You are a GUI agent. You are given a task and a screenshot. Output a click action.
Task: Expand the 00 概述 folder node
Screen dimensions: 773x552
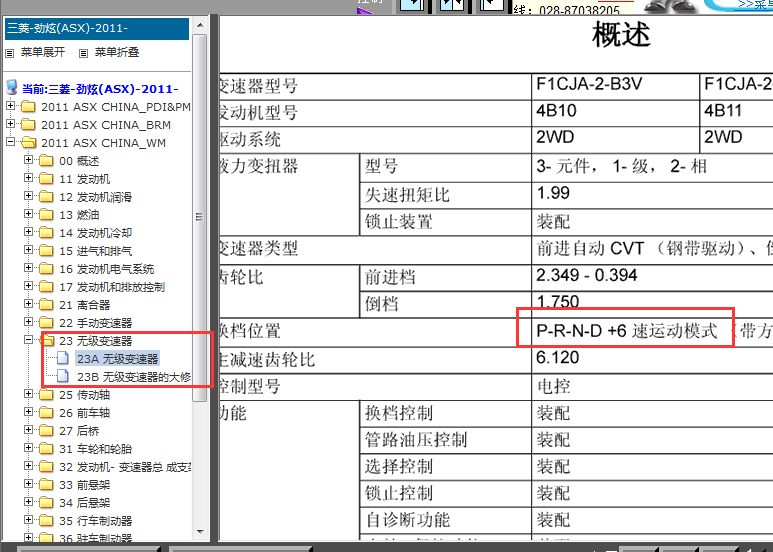(x=29, y=160)
